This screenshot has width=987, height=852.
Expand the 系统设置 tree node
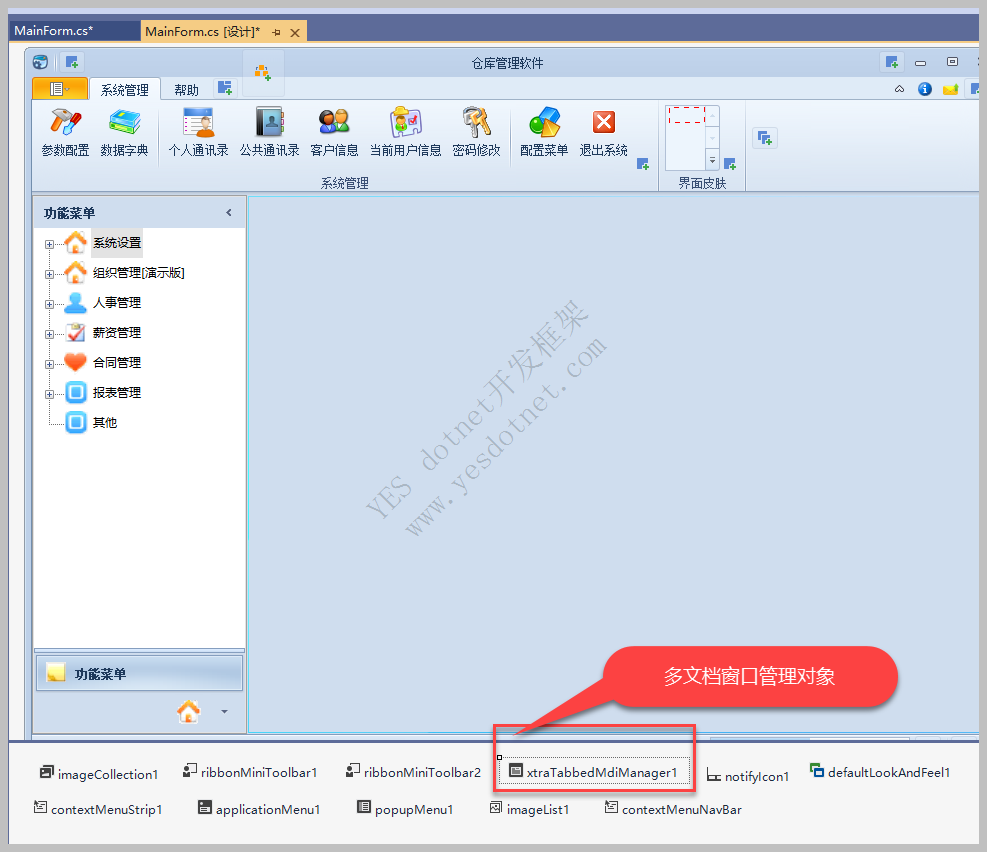coord(49,244)
